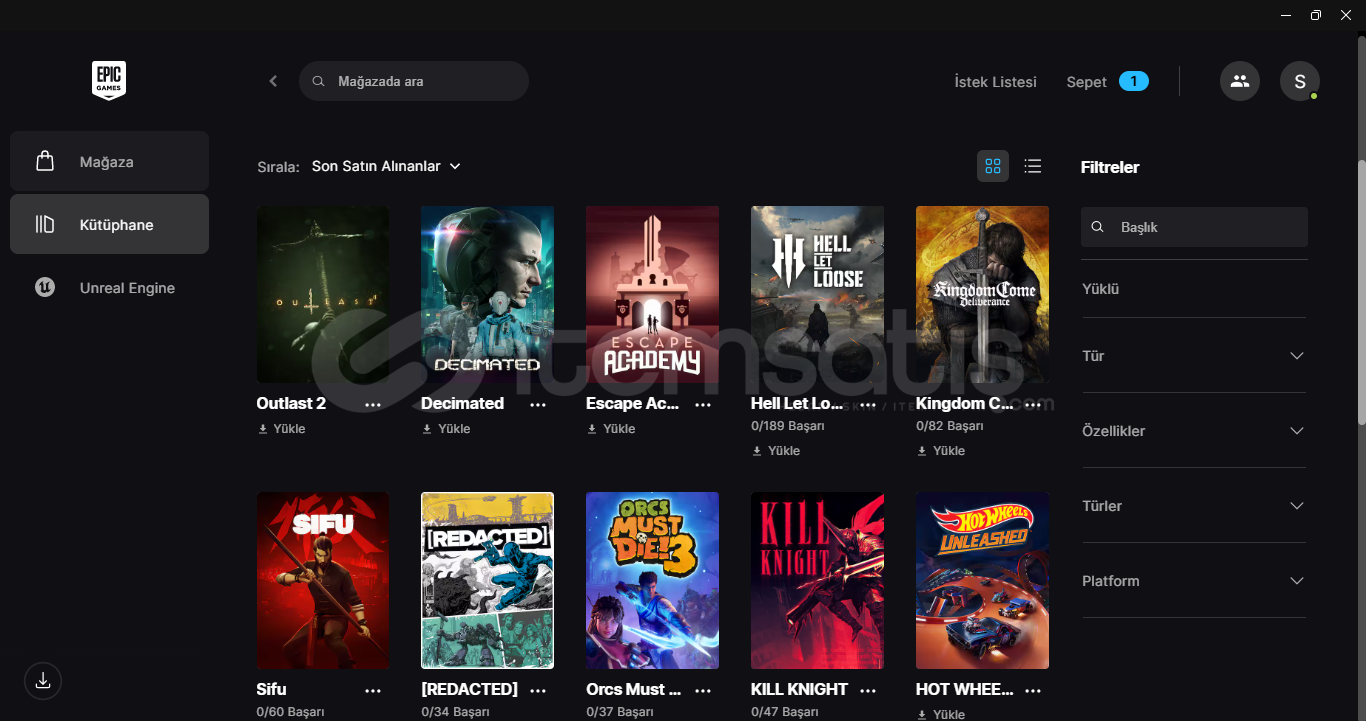Open HOT WHEELS three-dot options
This screenshot has height=721, width=1366.
(x=1033, y=690)
